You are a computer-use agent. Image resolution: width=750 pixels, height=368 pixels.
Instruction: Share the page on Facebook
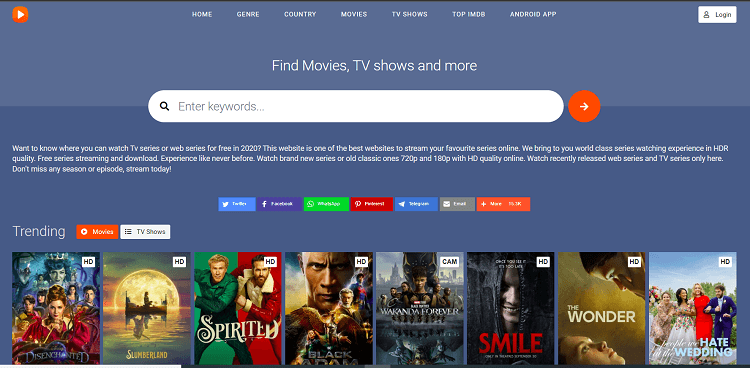point(279,204)
